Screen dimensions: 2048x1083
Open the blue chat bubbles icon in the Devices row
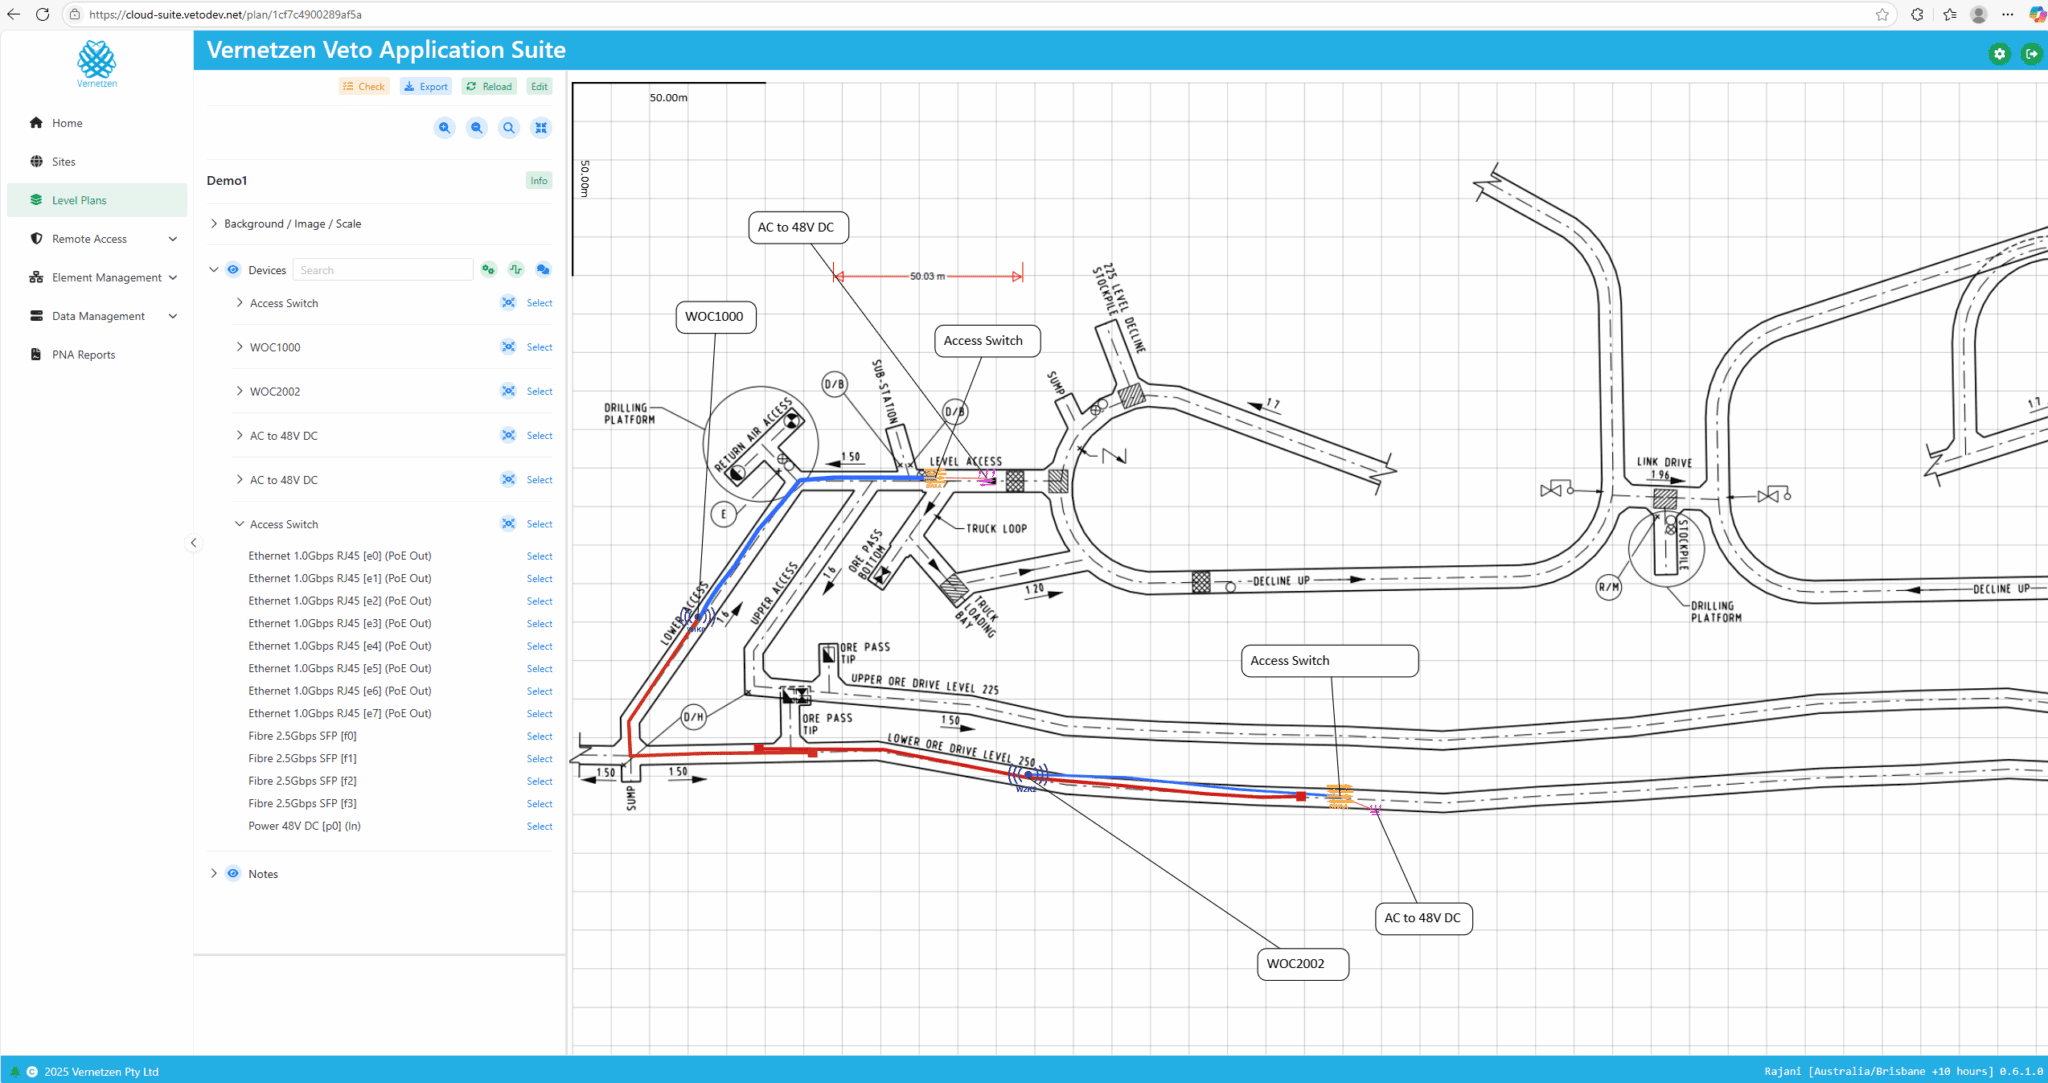pos(543,269)
